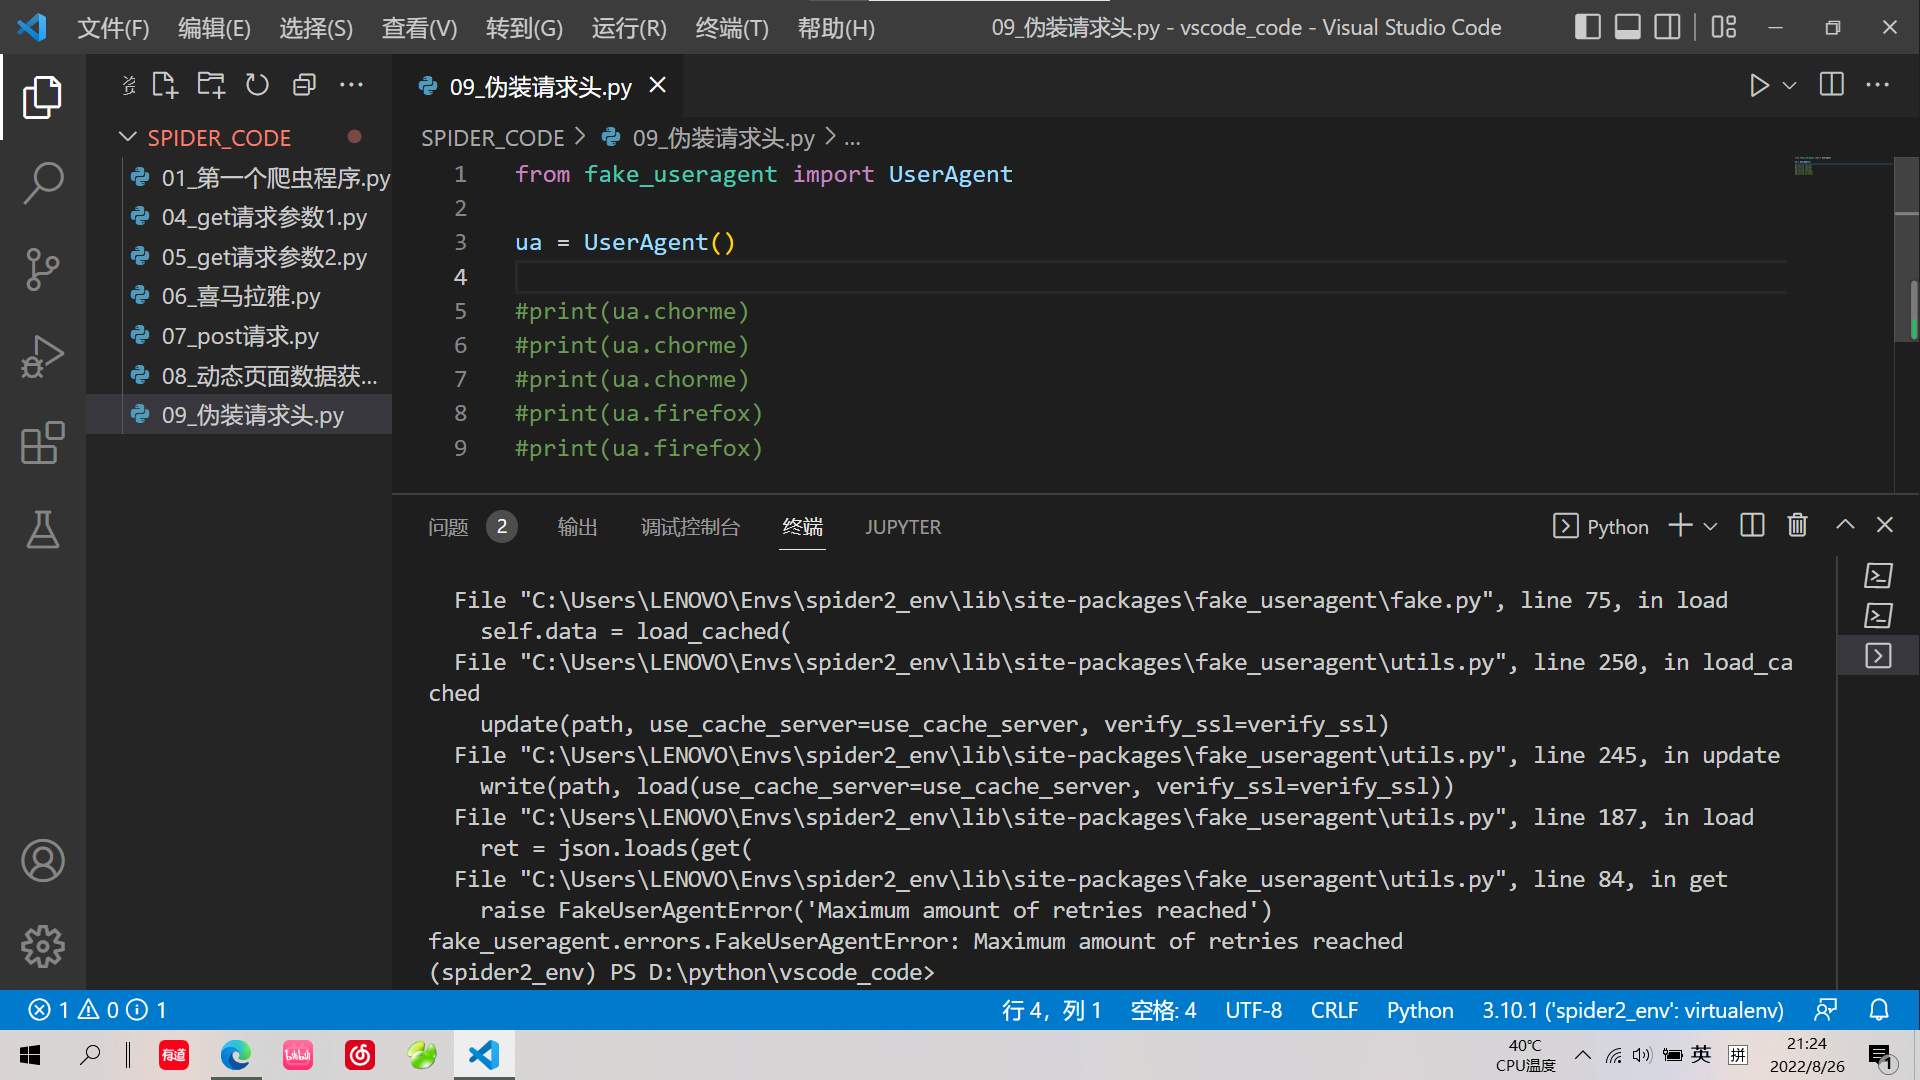Open NetEase Cloud Music taskbar icon
1920x1080 pixels.
(360, 1055)
